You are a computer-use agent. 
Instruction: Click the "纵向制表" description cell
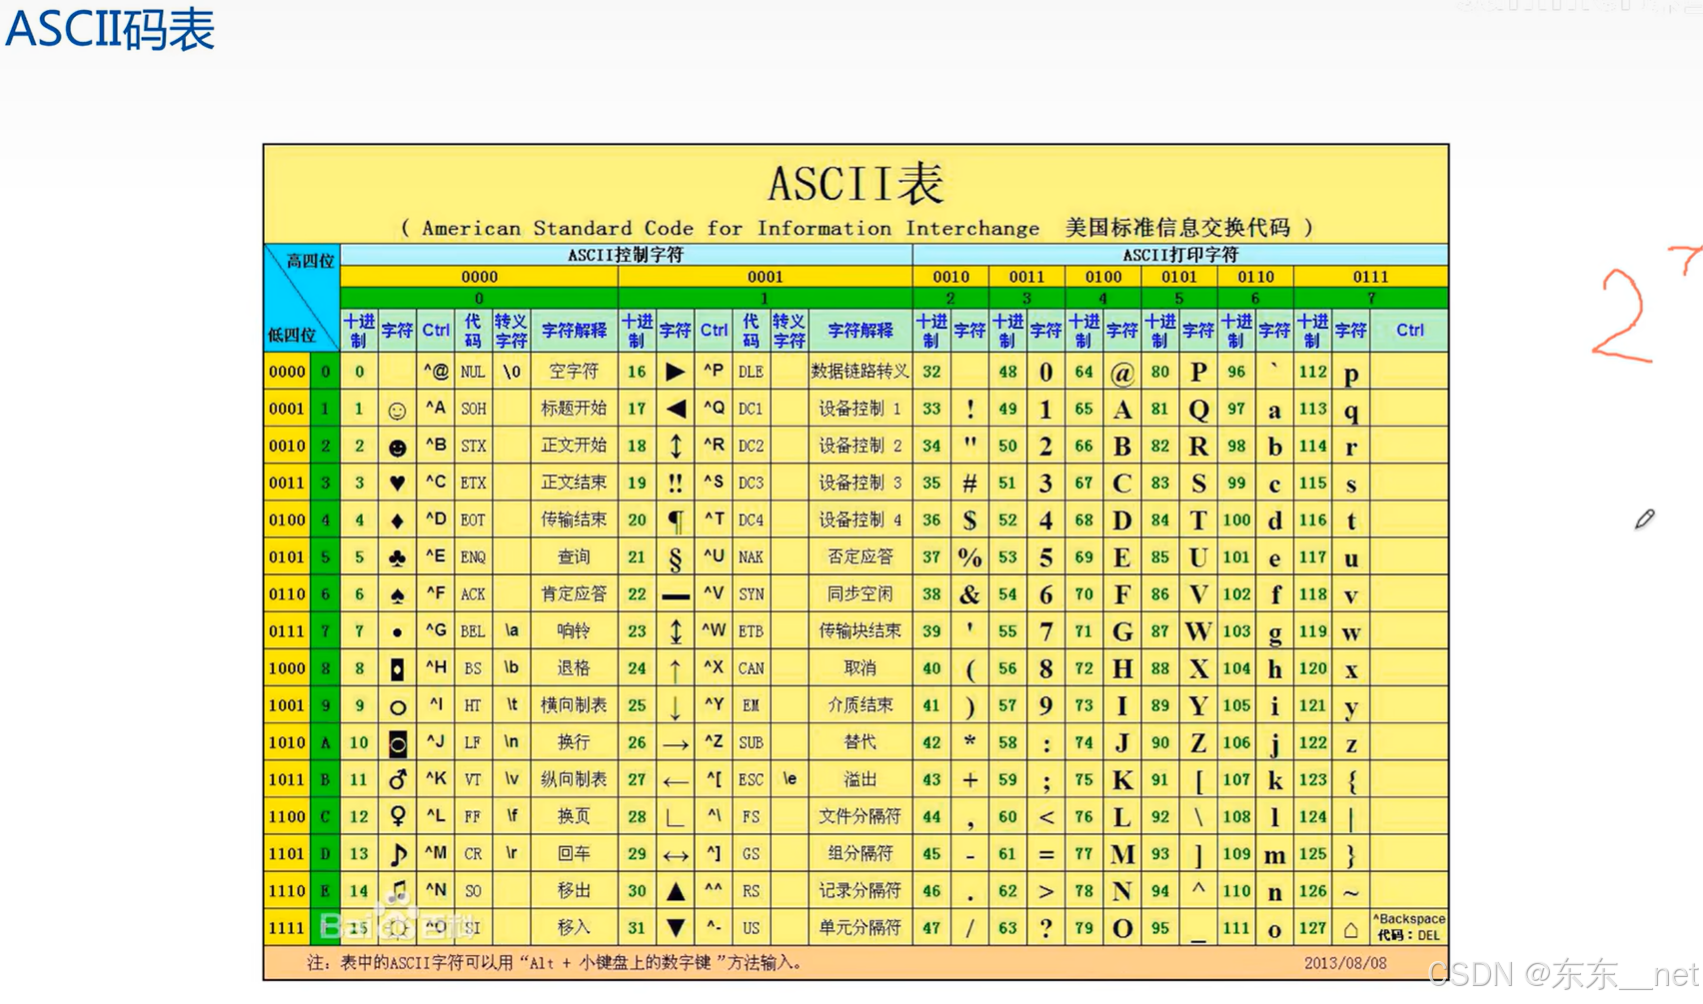573,779
